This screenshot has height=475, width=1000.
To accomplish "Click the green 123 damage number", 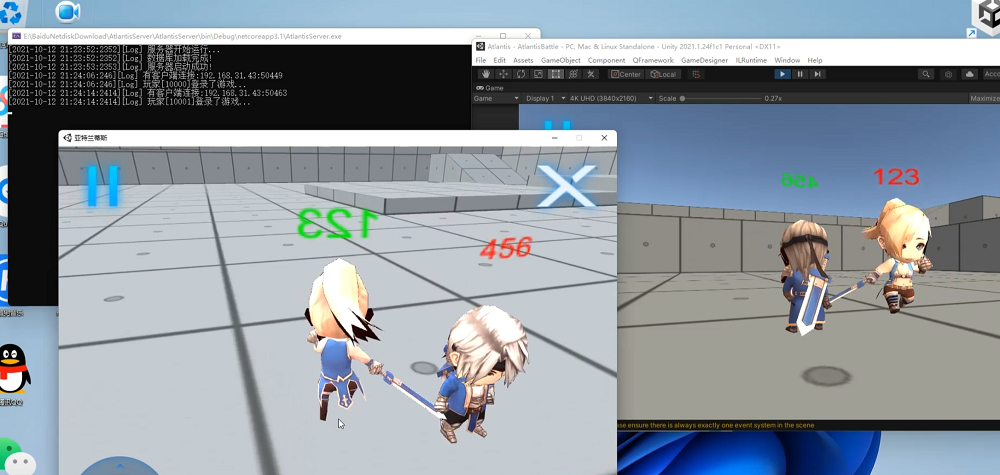I will pyautogui.click(x=337, y=224).
